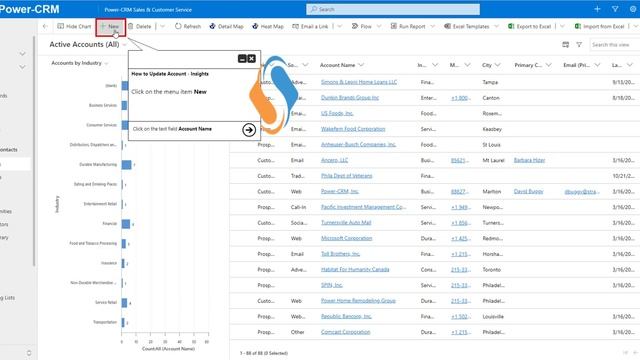This screenshot has width=640, height=360.
Task: Click the Export to Excel command
Action: pos(529,27)
